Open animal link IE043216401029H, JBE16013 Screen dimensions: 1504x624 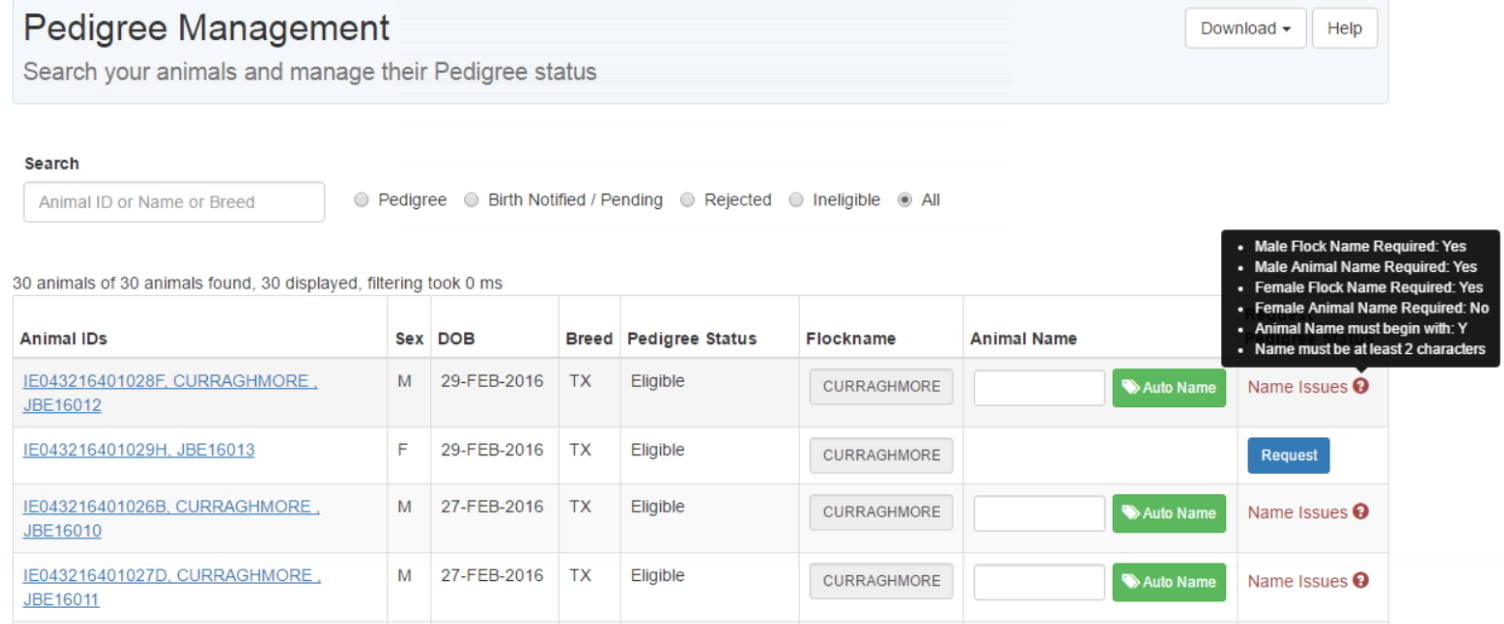coord(139,450)
